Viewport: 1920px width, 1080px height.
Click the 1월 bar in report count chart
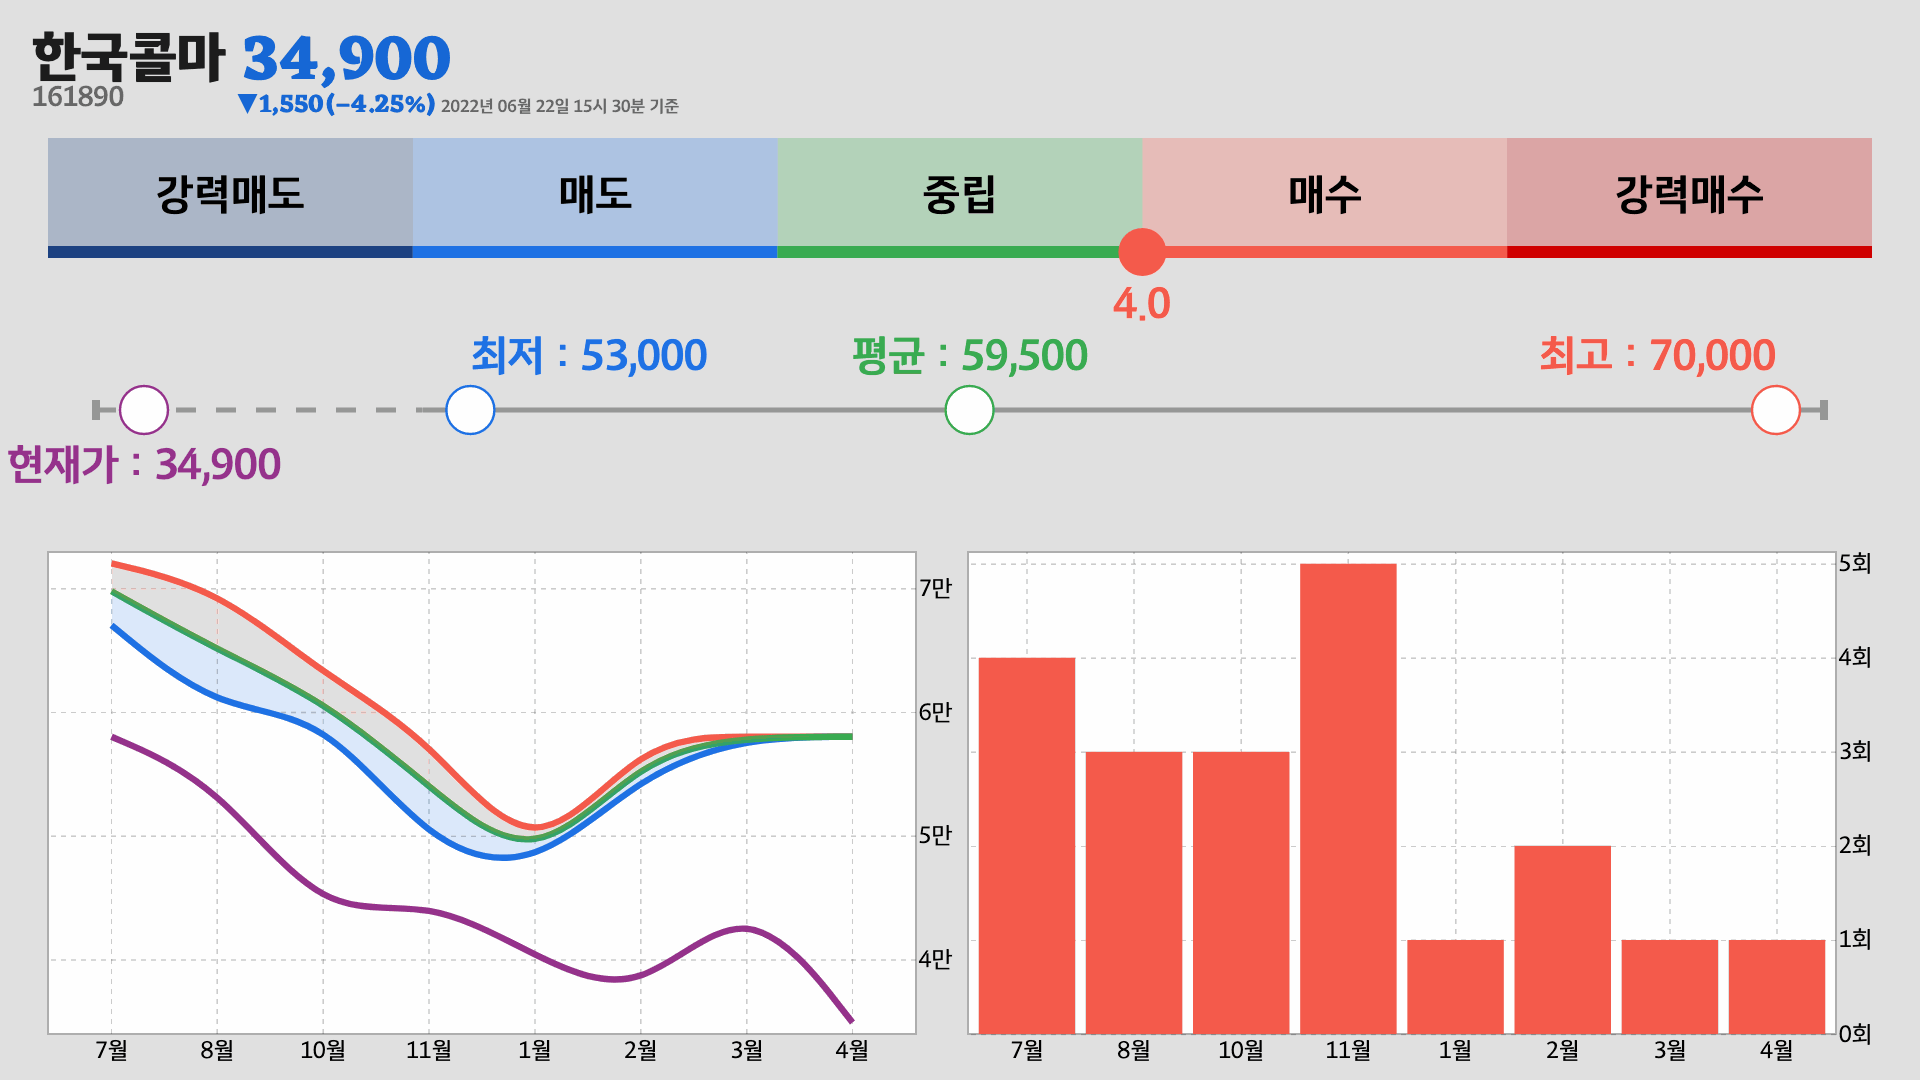tap(1455, 986)
